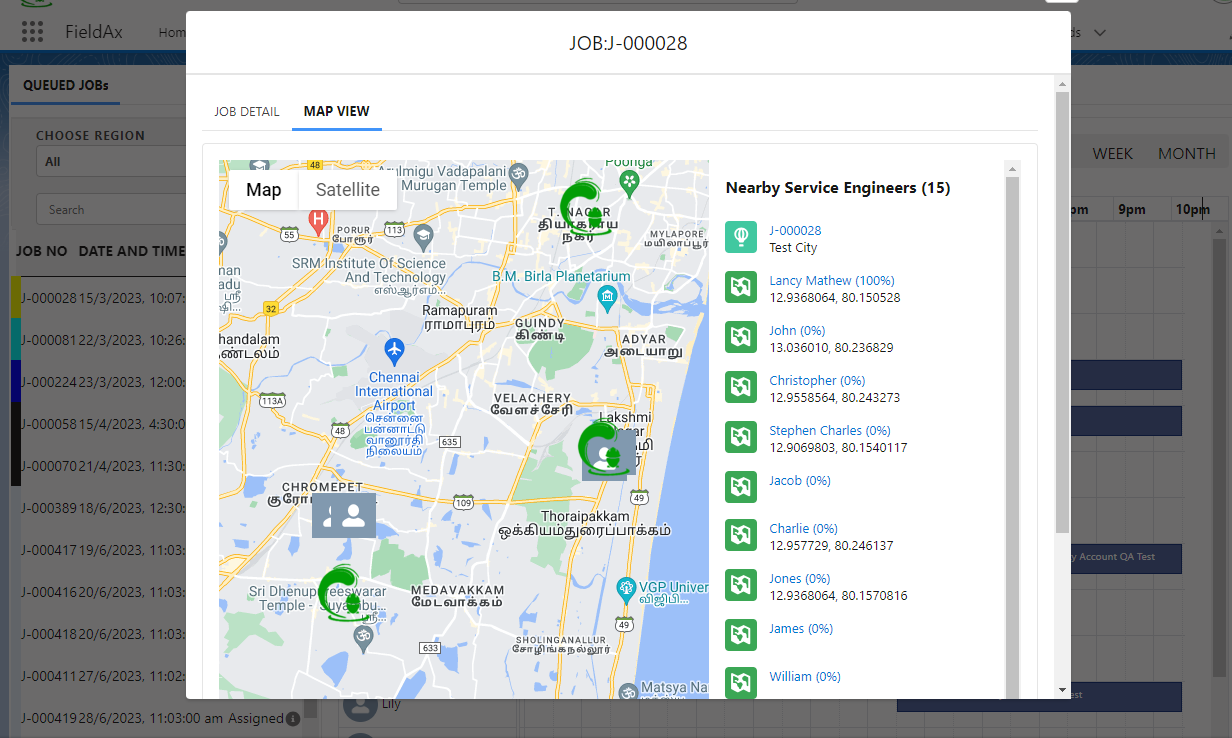Click Stephen Charles's navigation icon
Screen dimensions: 1232x738
pos(741,437)
